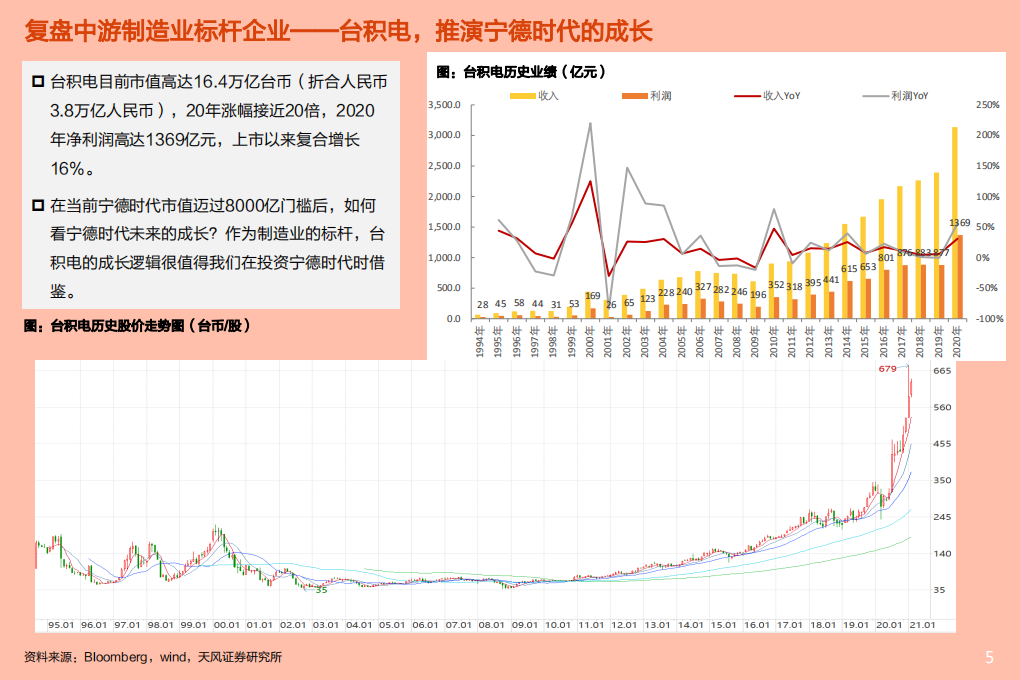The image size is (1020, 680).
Task: Click the red 收入YoY legend line marker
Action: pyautogui.click(x=745, y=96)
